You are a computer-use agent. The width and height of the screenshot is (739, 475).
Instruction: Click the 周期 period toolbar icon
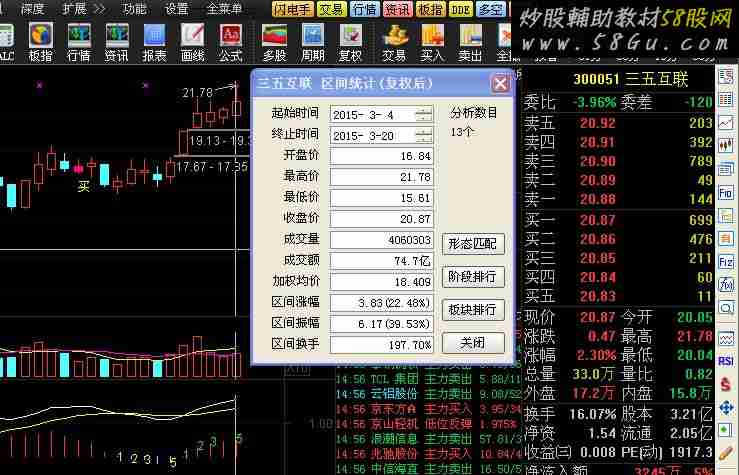tap(312, 42)
